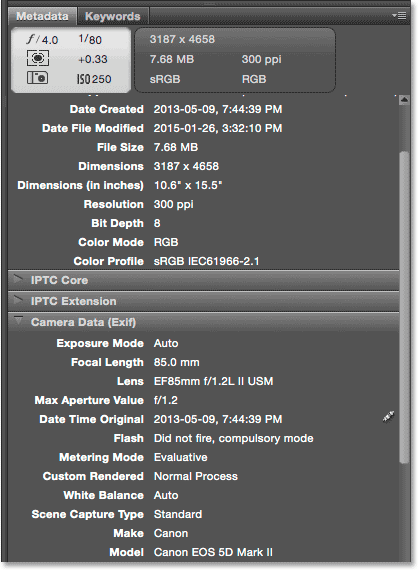Viewport: 418px width, 570px height.
Task: Switch to the Keywords tab
Action: pyautogui.click(x=112, y=16)
